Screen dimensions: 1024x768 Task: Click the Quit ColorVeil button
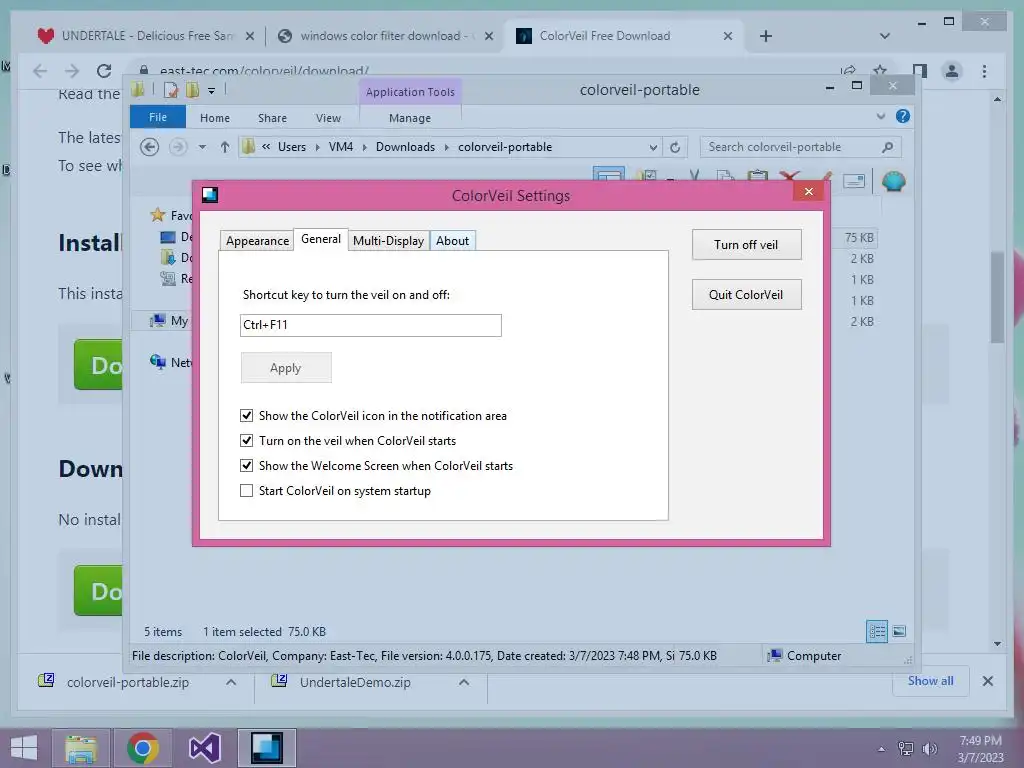(746, 295)
